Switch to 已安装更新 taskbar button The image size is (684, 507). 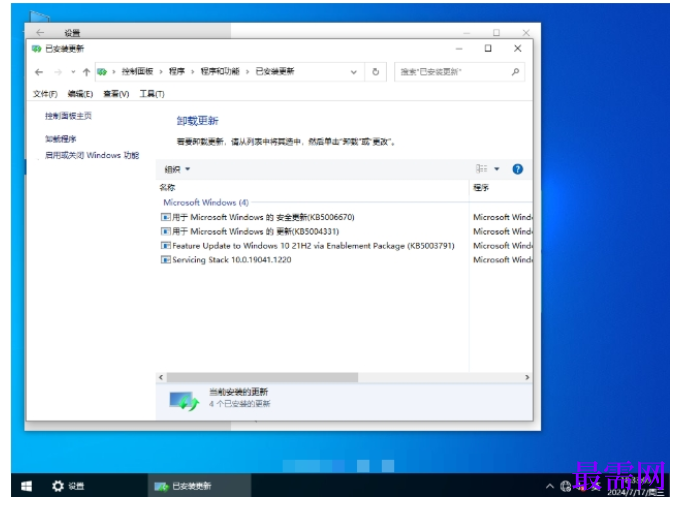point(199,486)
